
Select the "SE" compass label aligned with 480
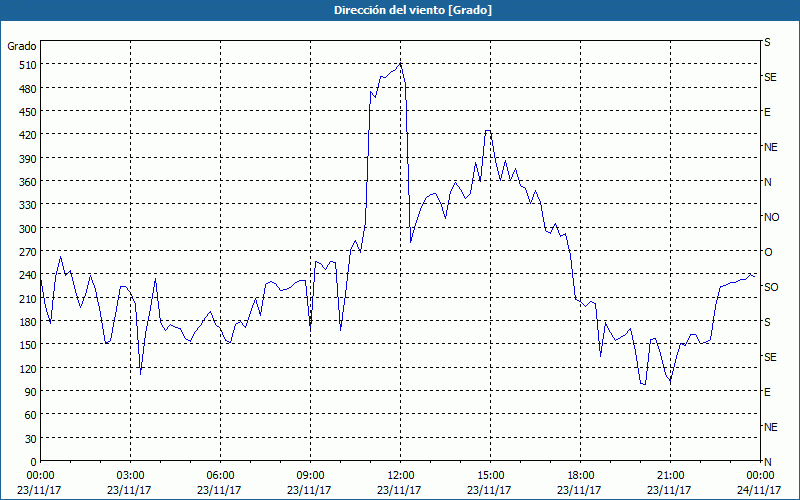pos(770,77)
